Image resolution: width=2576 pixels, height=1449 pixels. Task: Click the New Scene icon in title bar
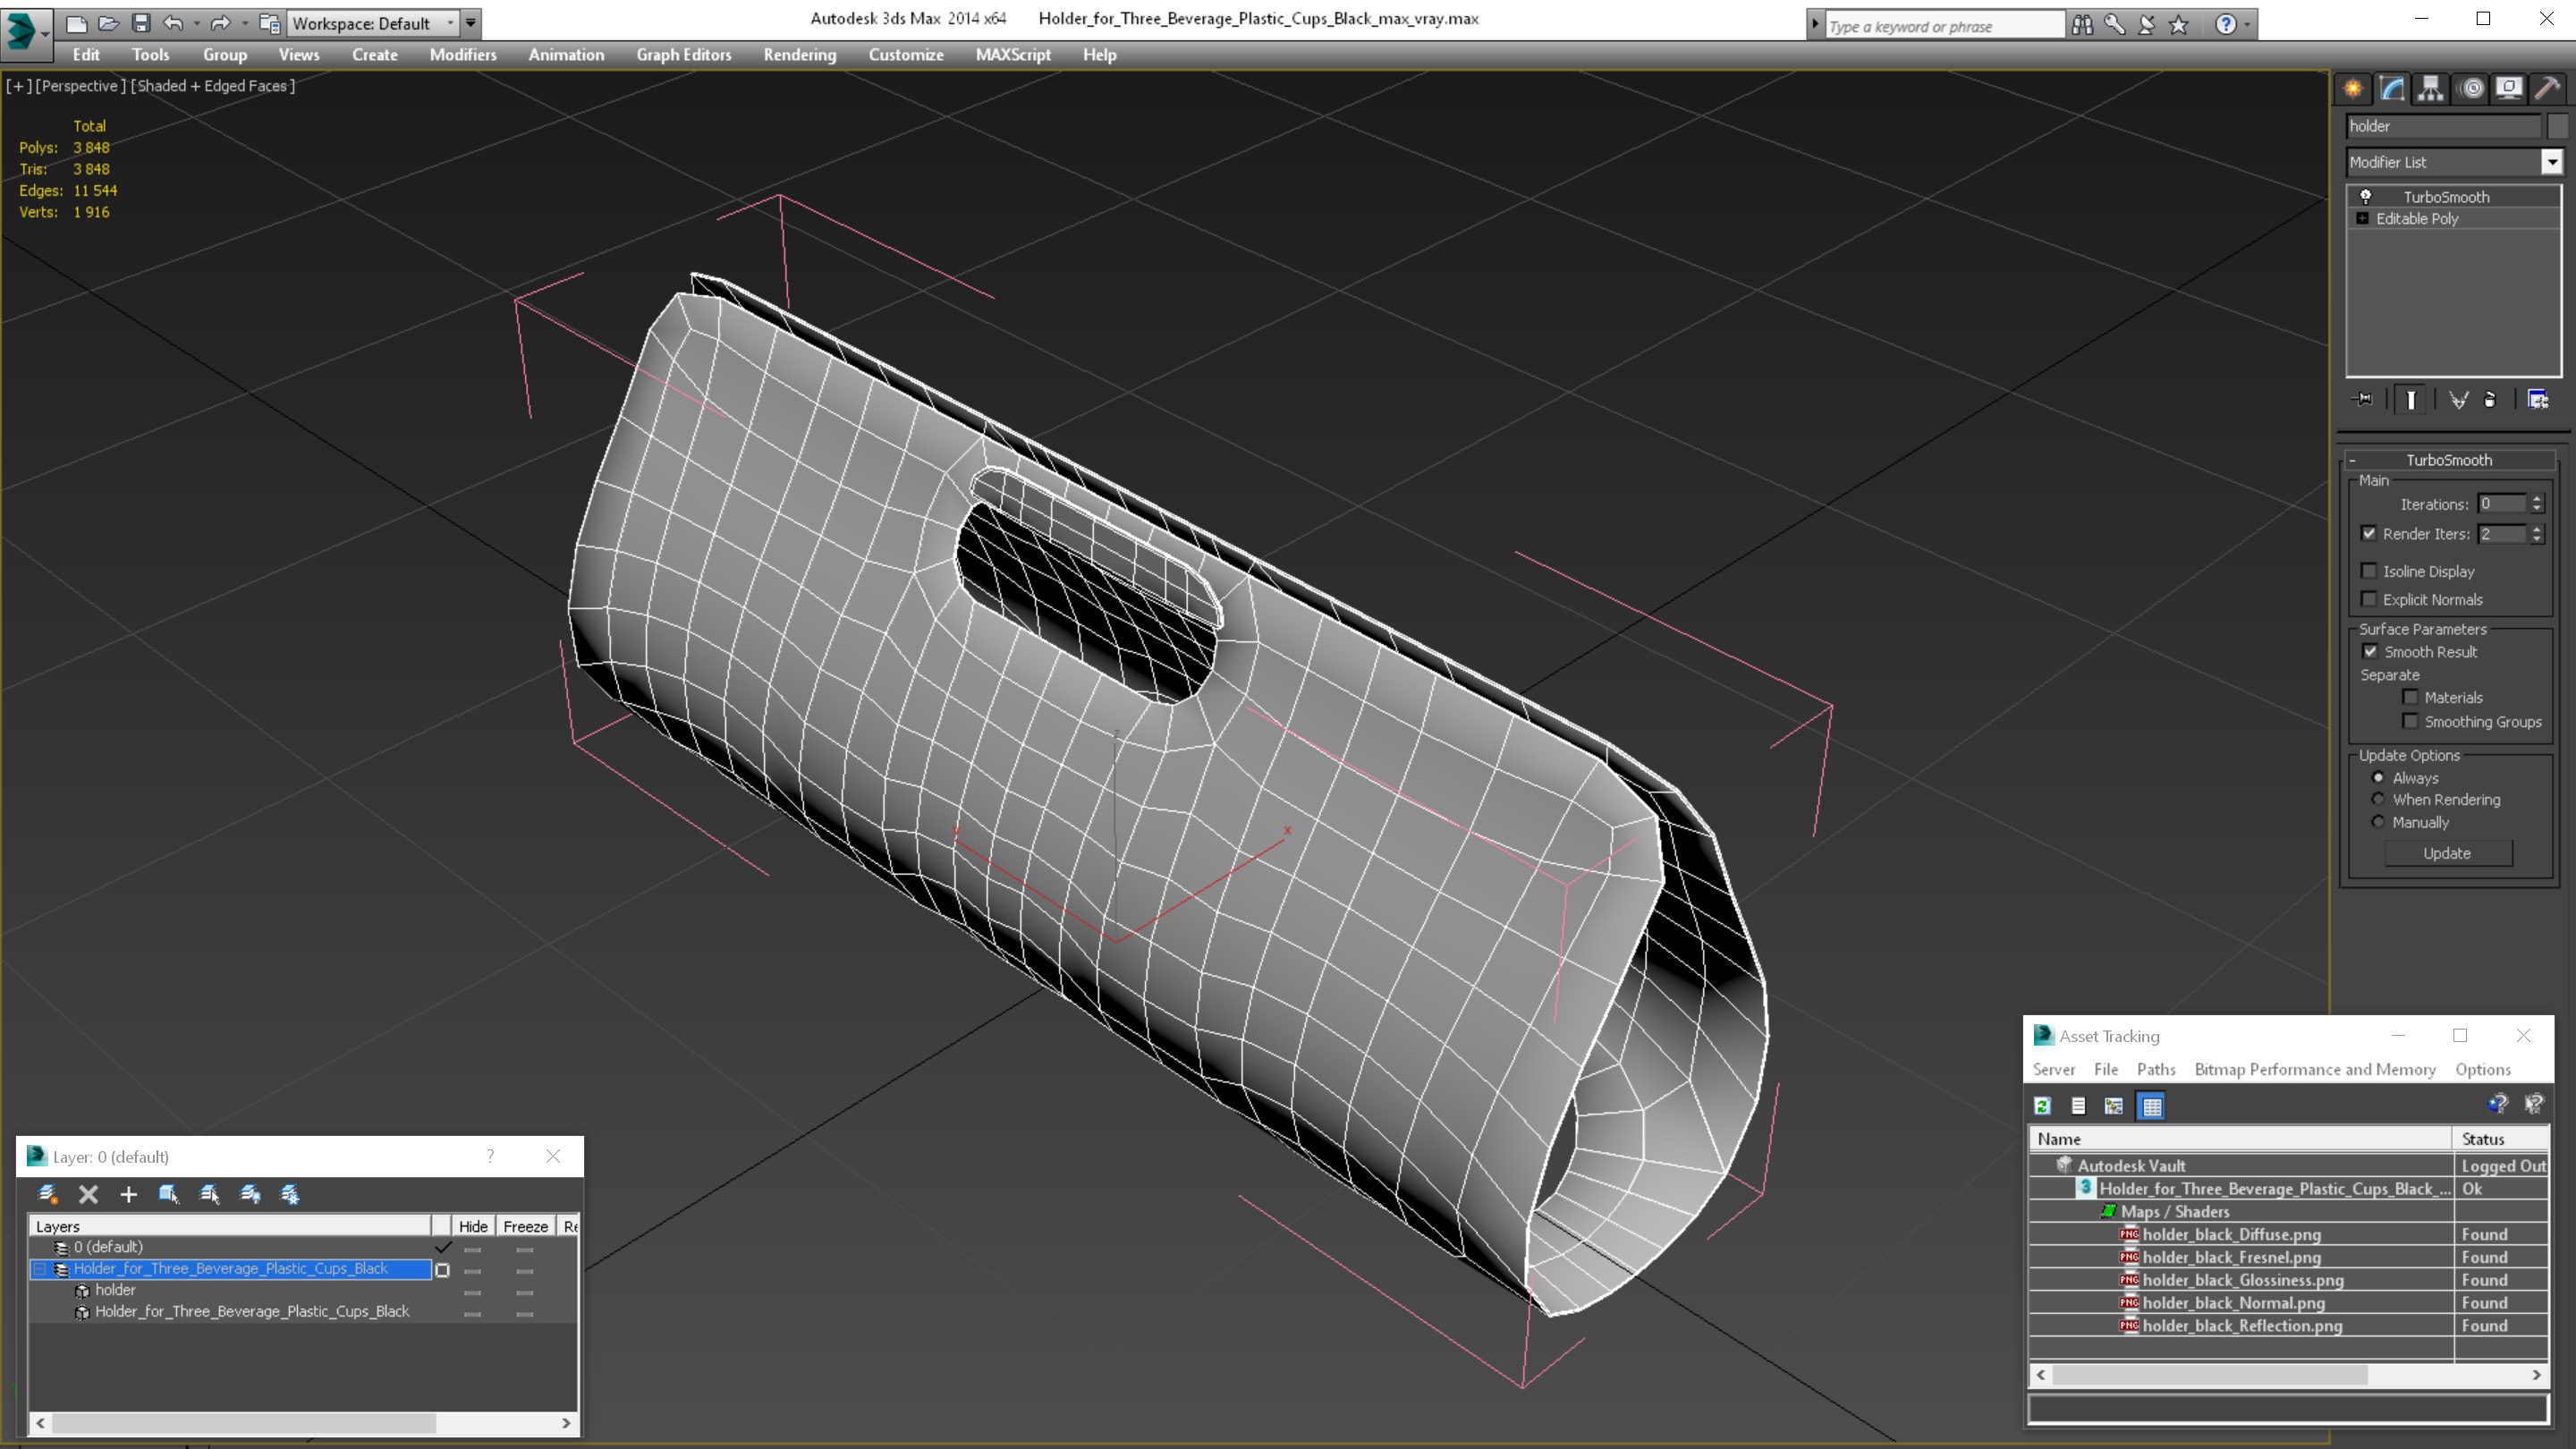pos(77,23)
